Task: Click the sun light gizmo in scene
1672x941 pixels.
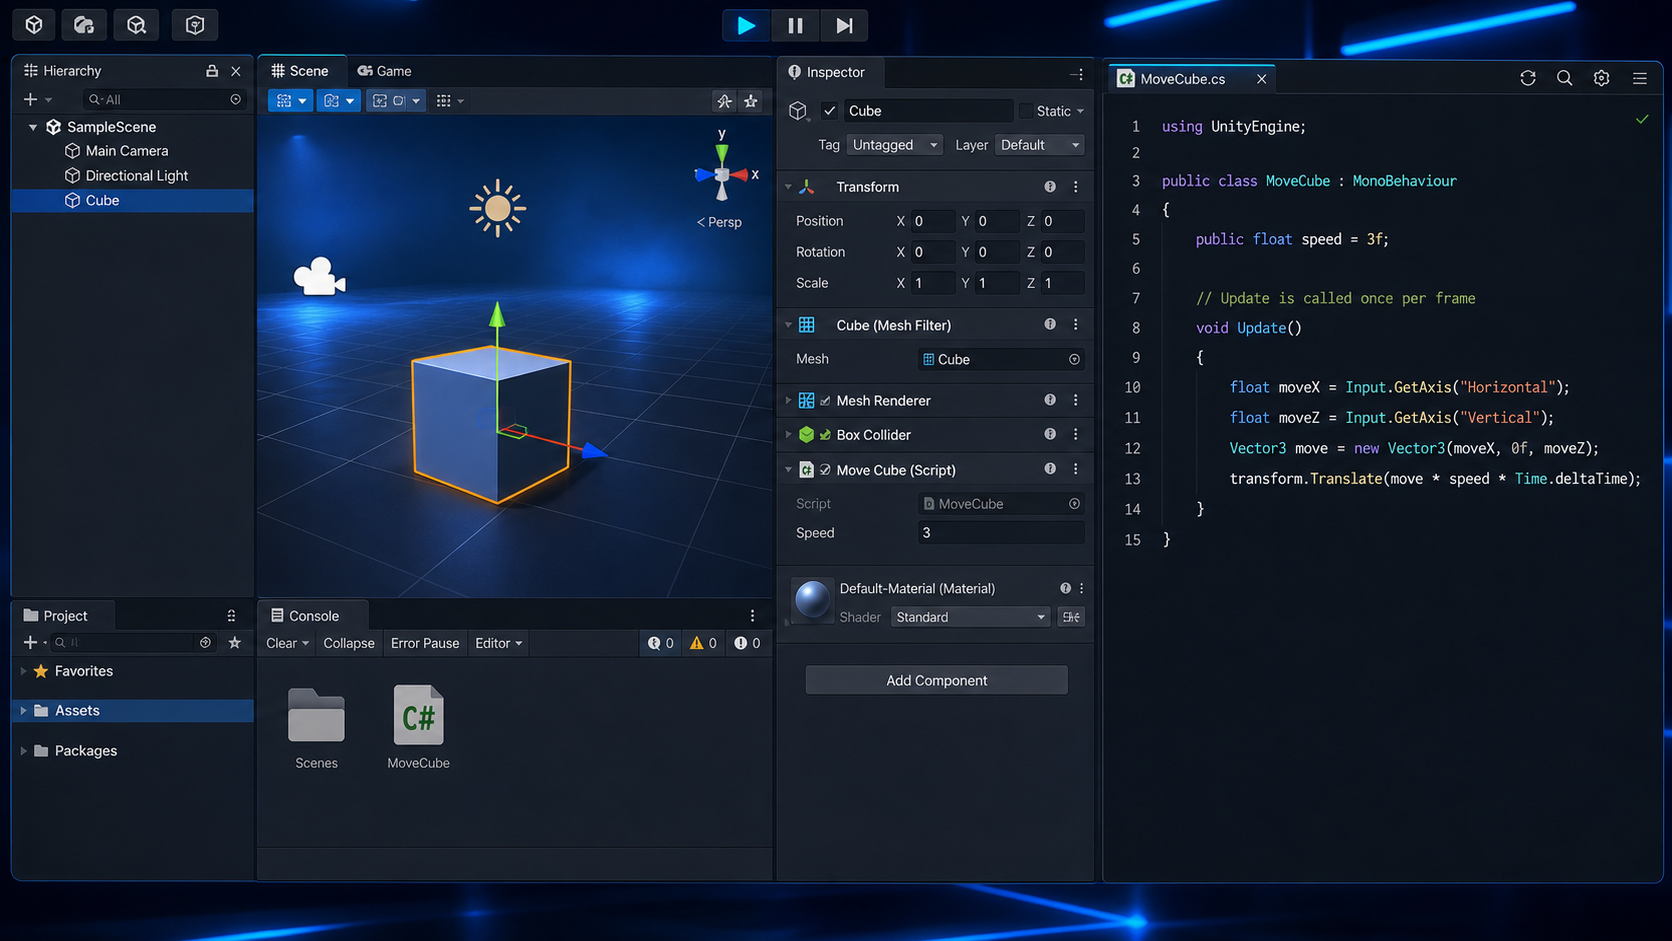Action: 497,208
